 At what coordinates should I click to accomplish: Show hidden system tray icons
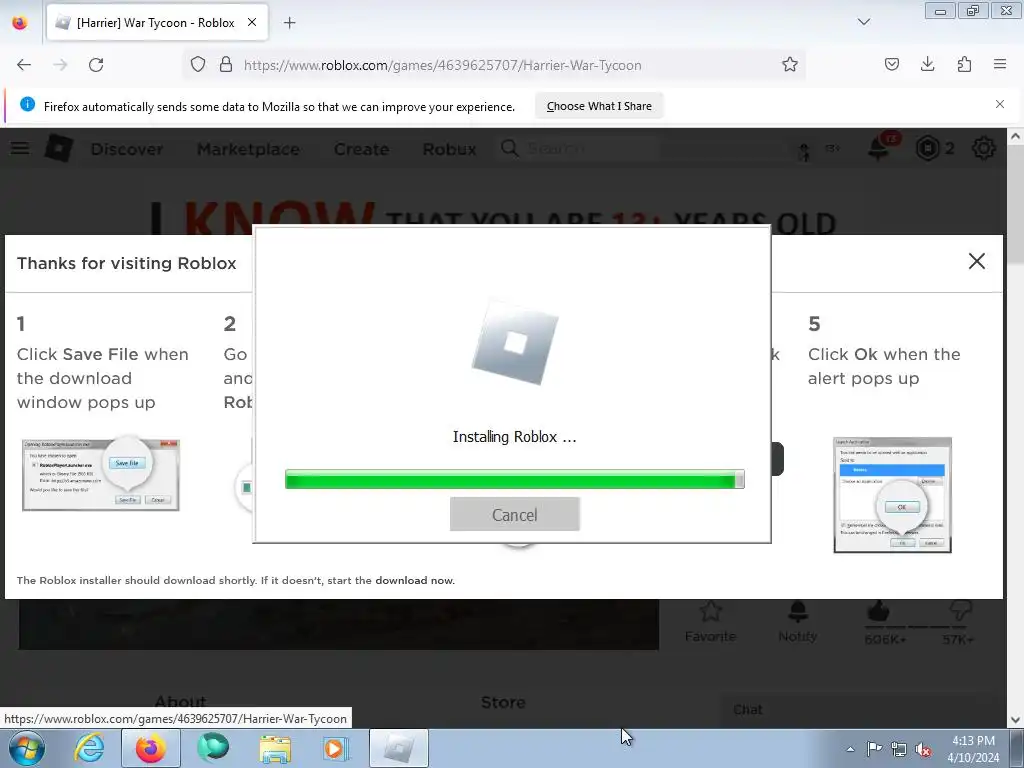(850, 749)
